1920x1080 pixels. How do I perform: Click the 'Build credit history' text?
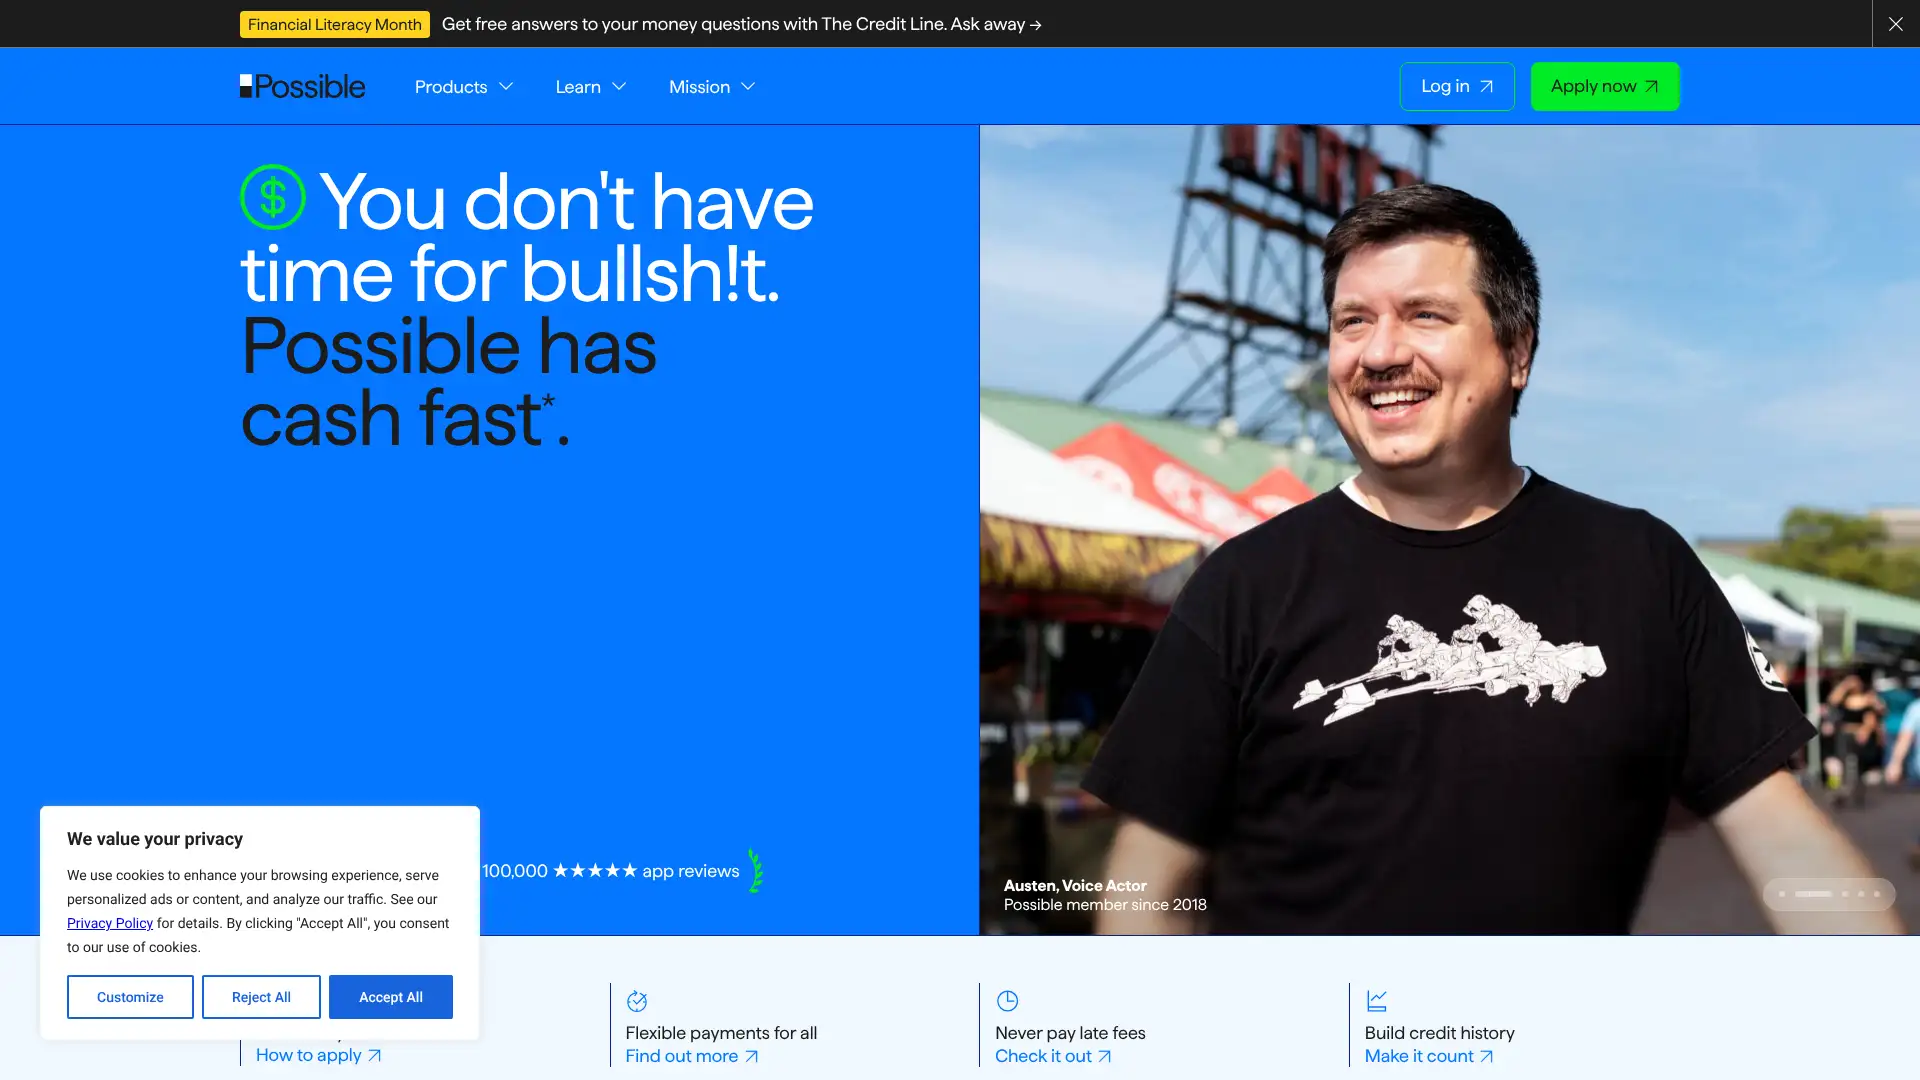coord(1439,1033)
